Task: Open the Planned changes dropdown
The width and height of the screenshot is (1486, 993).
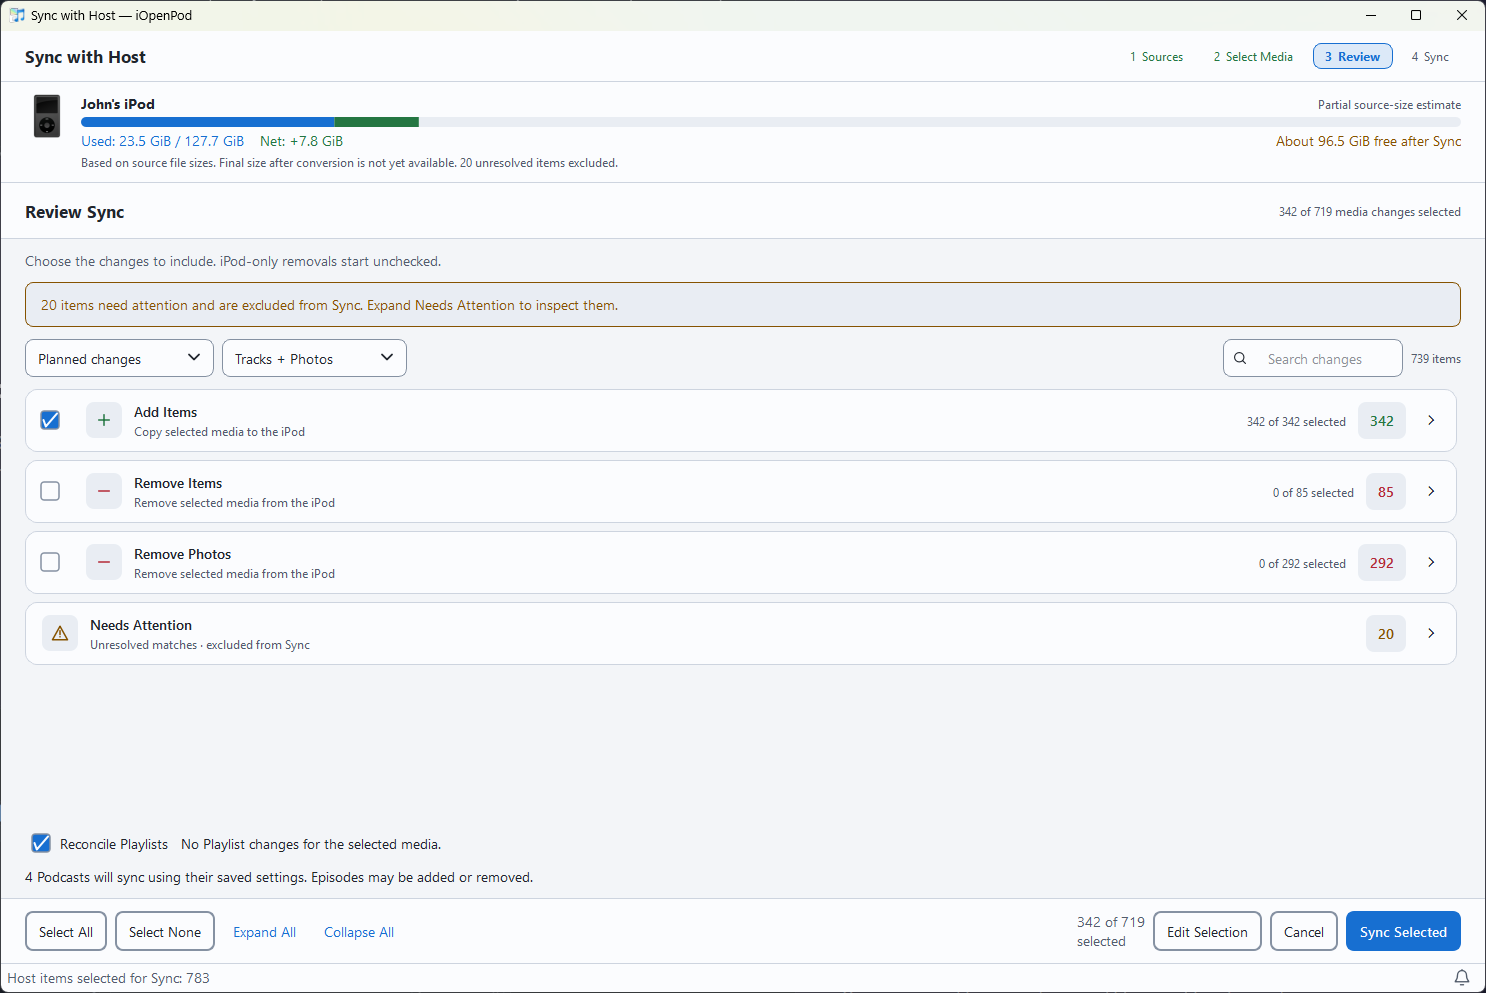Action: coord(119,358)
